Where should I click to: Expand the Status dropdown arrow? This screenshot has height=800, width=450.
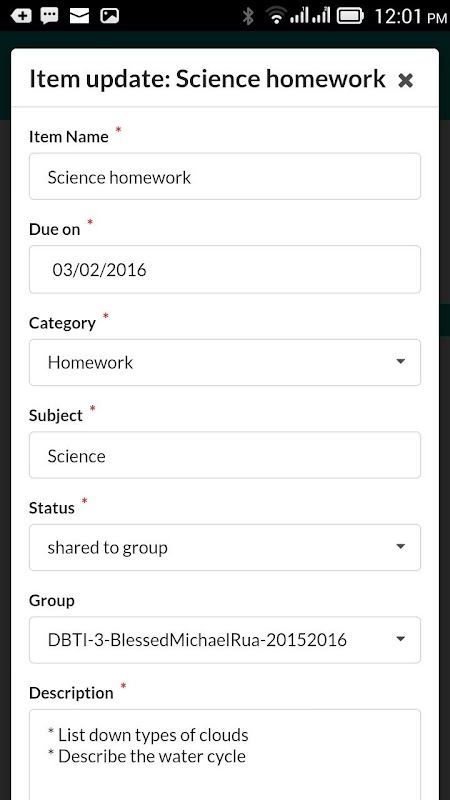[401, 547]
